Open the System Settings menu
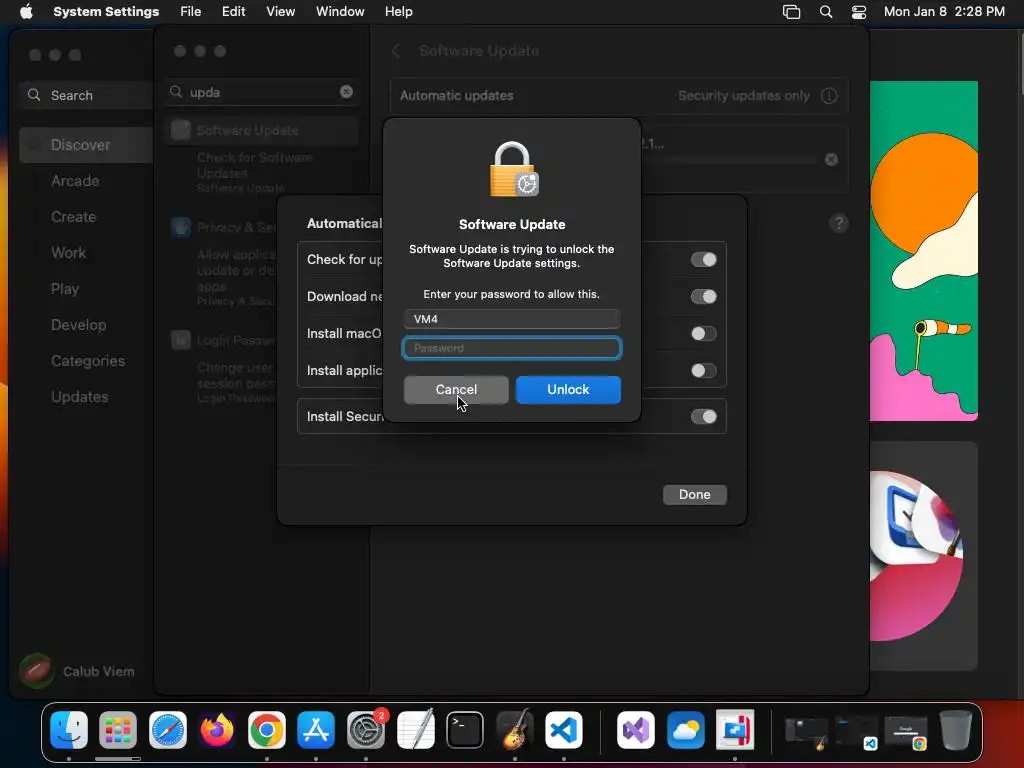The width and height of the screenshot is (1024, 768). pos(106,12)
